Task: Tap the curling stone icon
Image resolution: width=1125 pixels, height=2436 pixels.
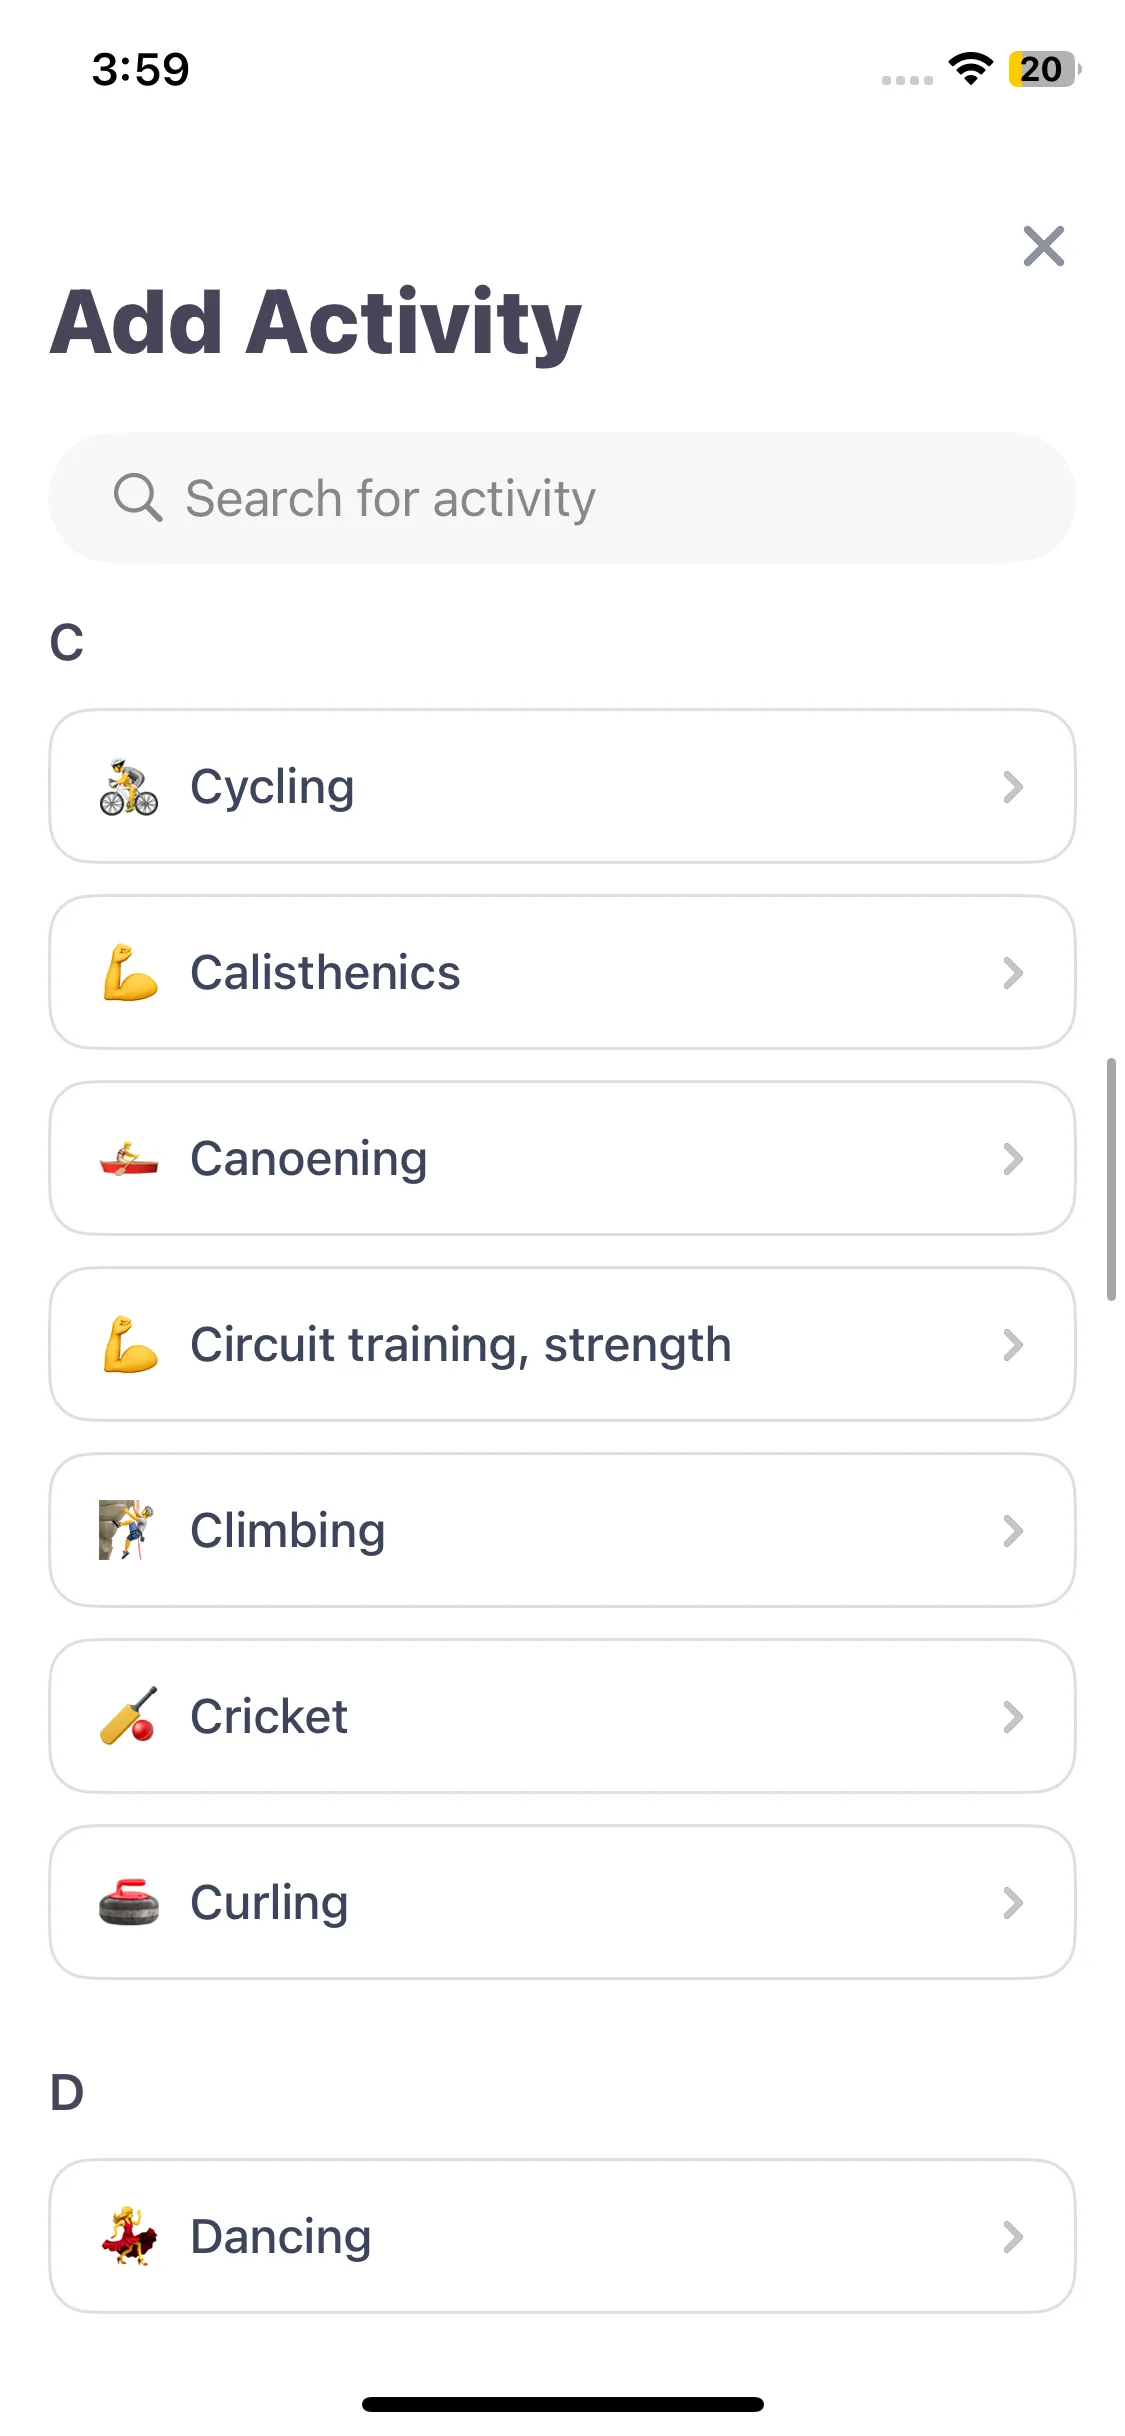Action: 129,1902
